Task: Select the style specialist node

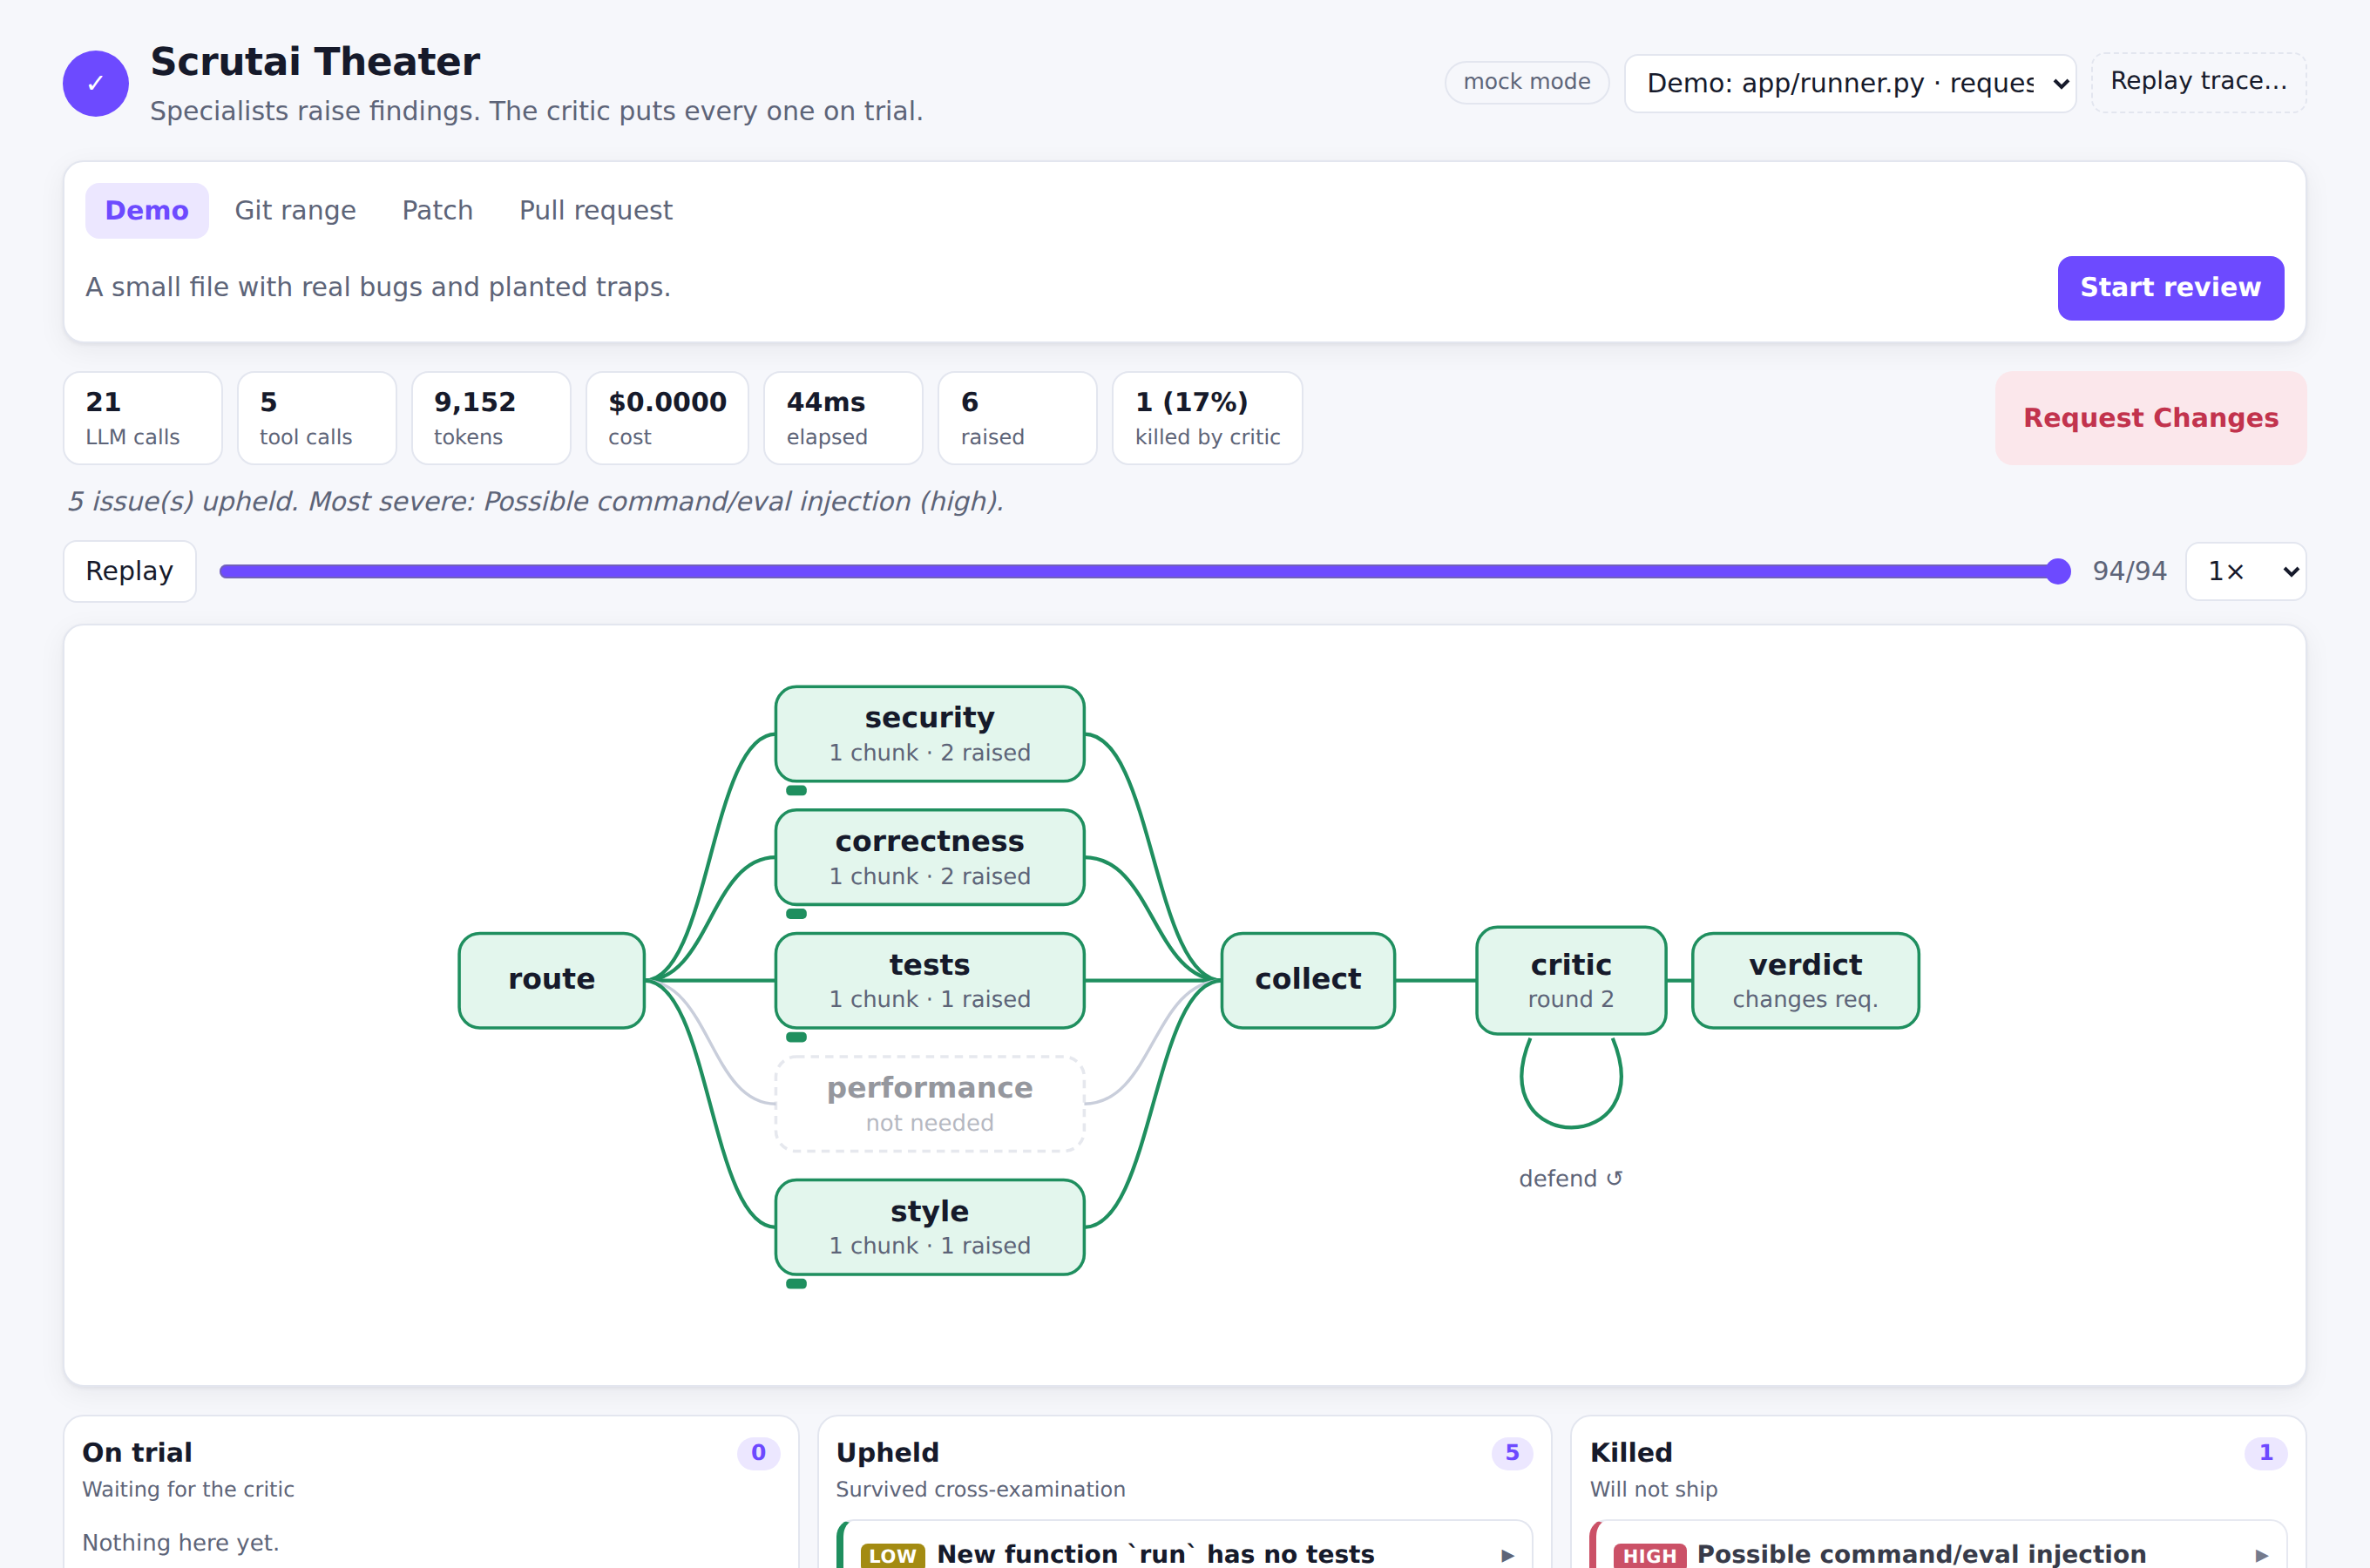Action: [929, 1227]
